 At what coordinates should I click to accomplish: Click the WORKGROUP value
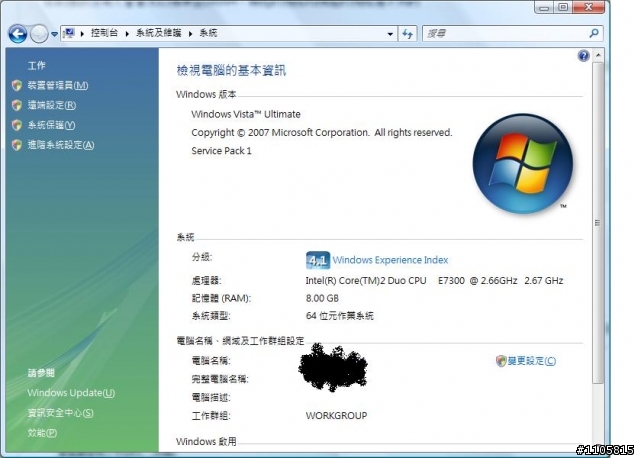point(336,416)
